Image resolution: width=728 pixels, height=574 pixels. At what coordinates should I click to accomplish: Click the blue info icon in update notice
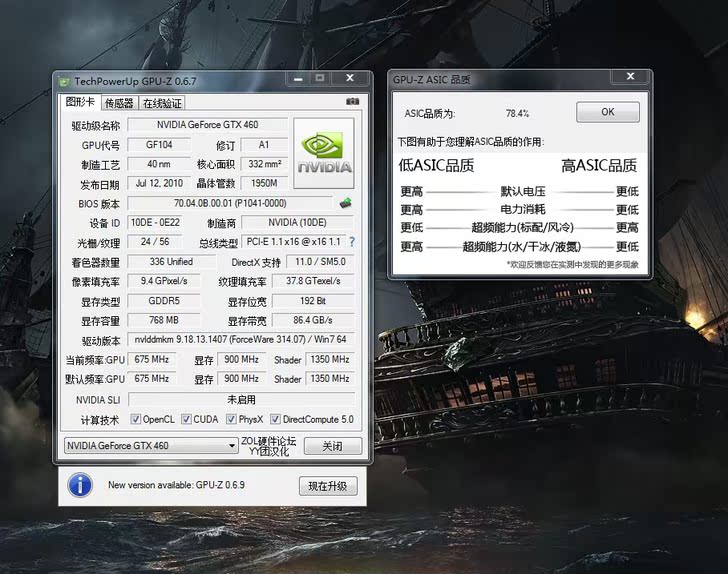point(80,485)
